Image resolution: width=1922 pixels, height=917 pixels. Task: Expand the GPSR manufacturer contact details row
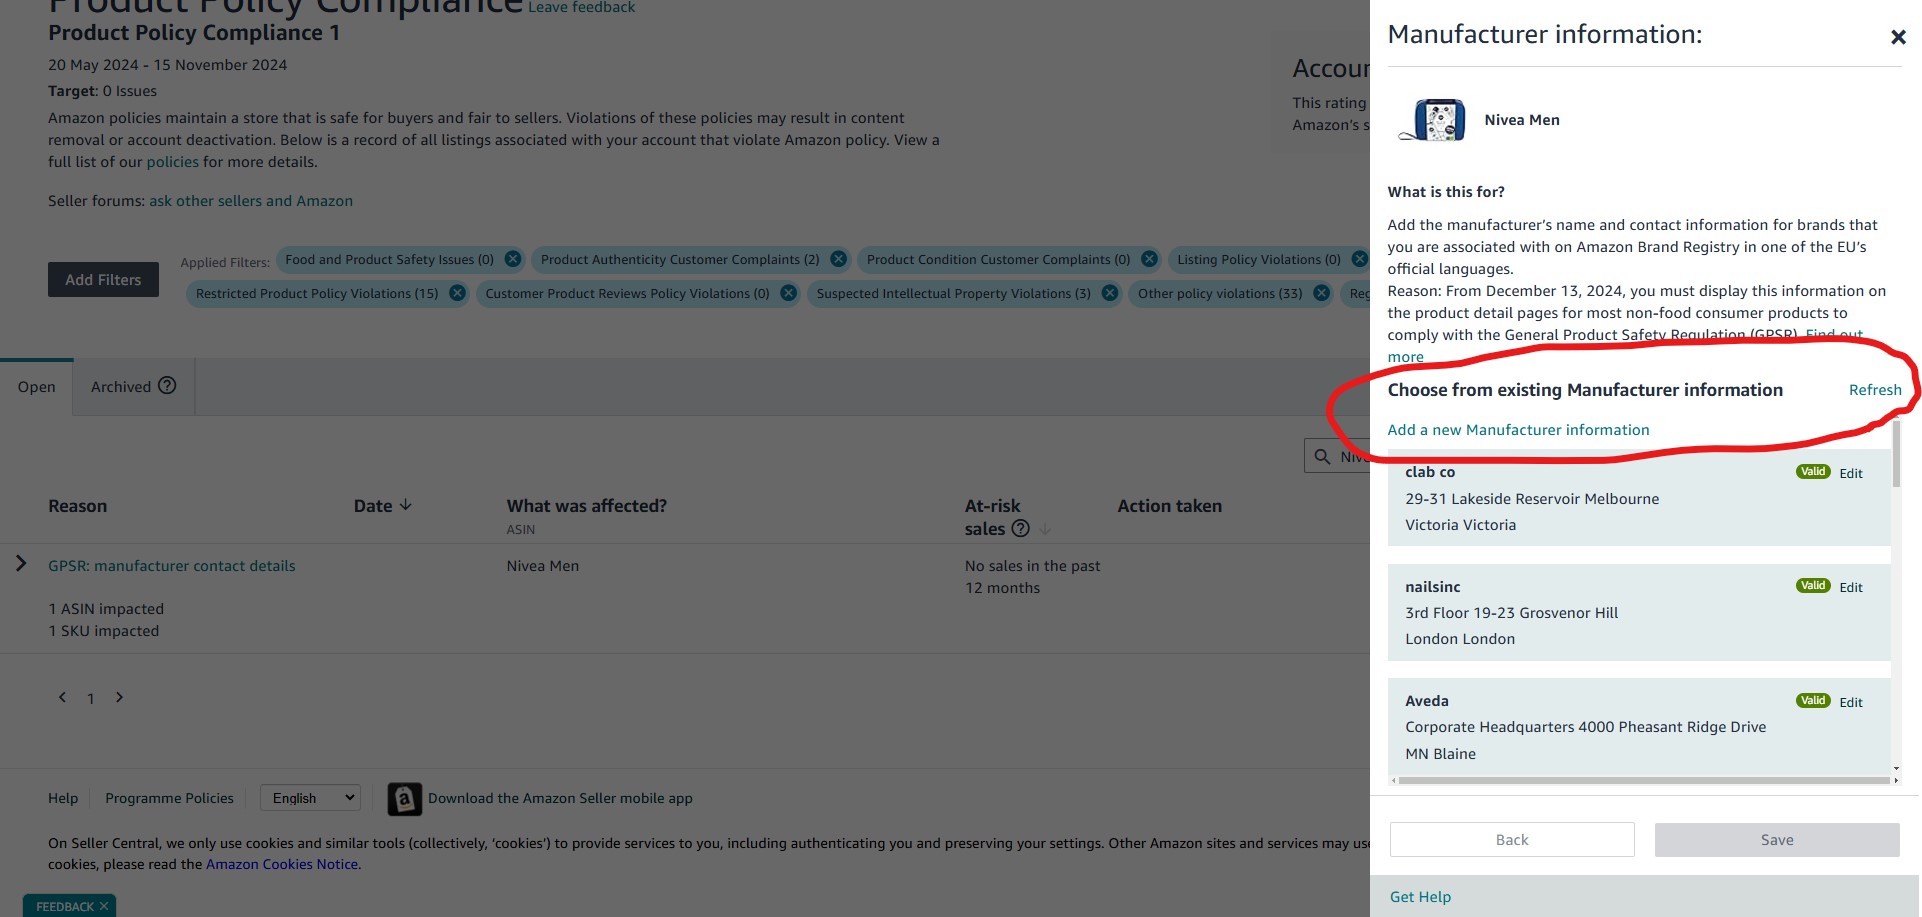pos(21,564)
